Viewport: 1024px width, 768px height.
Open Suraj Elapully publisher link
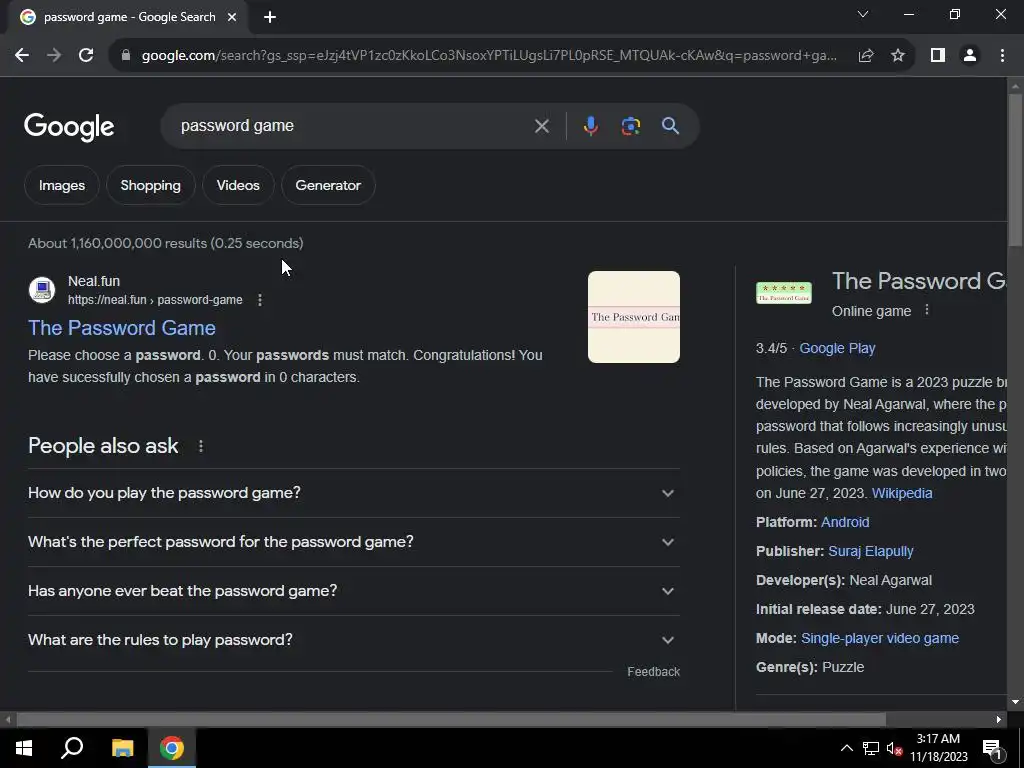click(871, 551)
